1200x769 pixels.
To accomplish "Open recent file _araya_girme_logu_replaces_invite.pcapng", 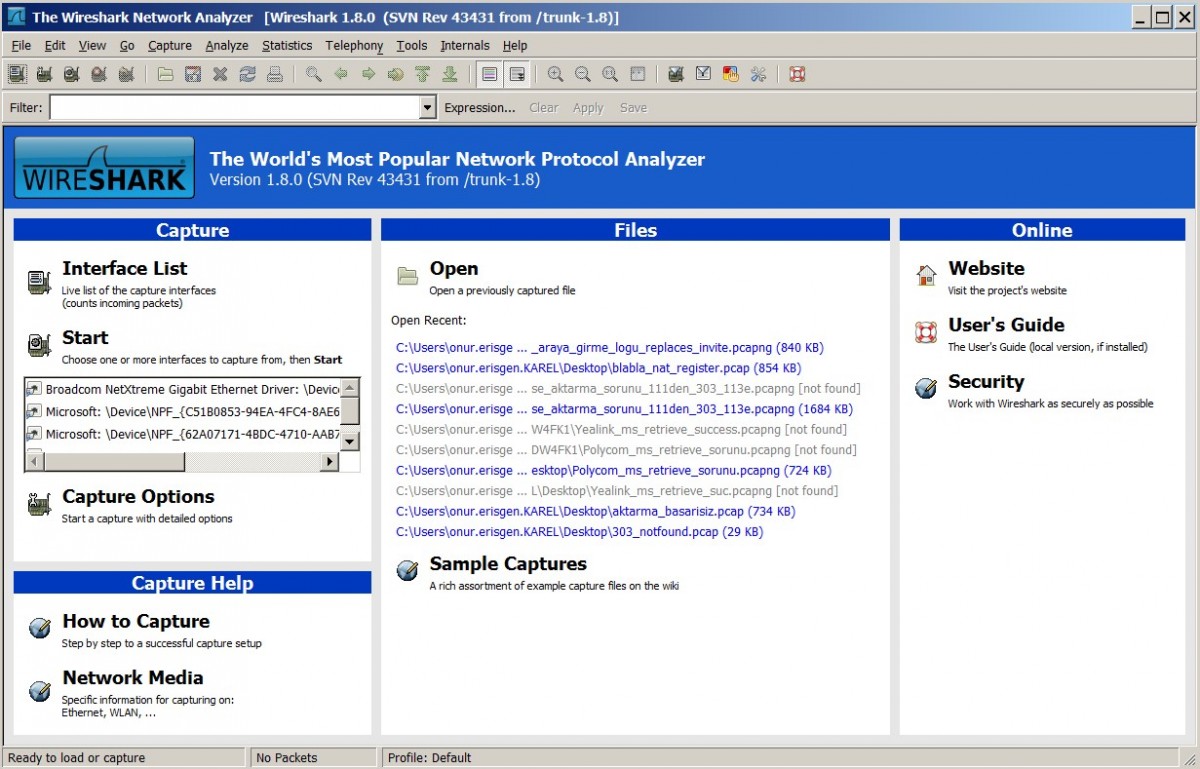I will (610, 348).
